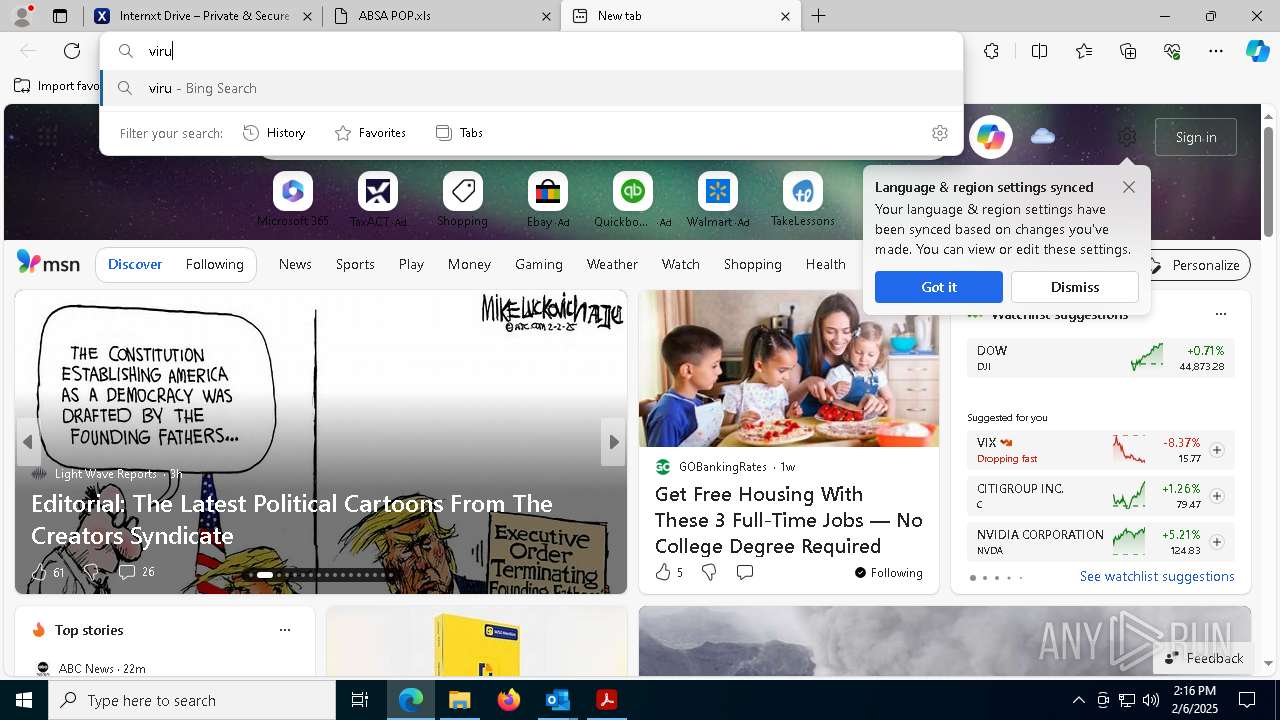Open comments on Free Housing article
This screenshot has height=720, width=1280.
tap(745, 572)
